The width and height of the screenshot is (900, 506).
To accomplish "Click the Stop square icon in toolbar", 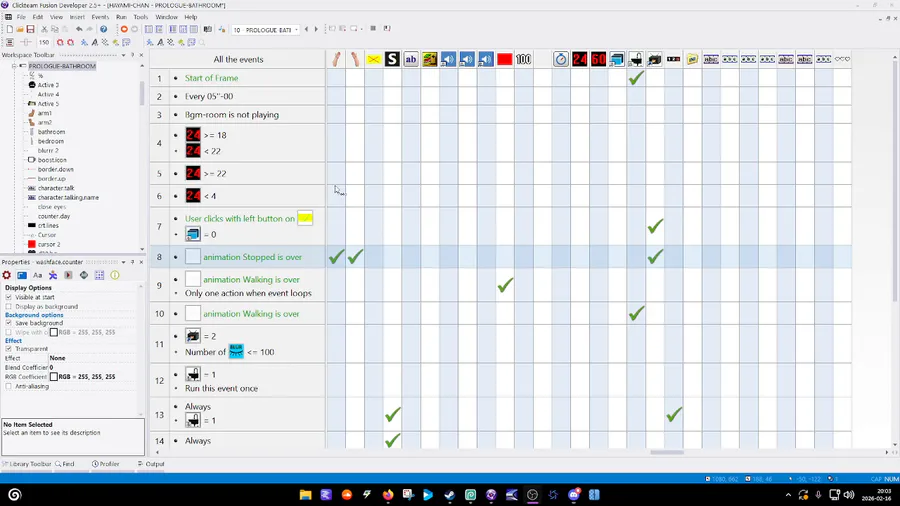I will pos(373,28).
